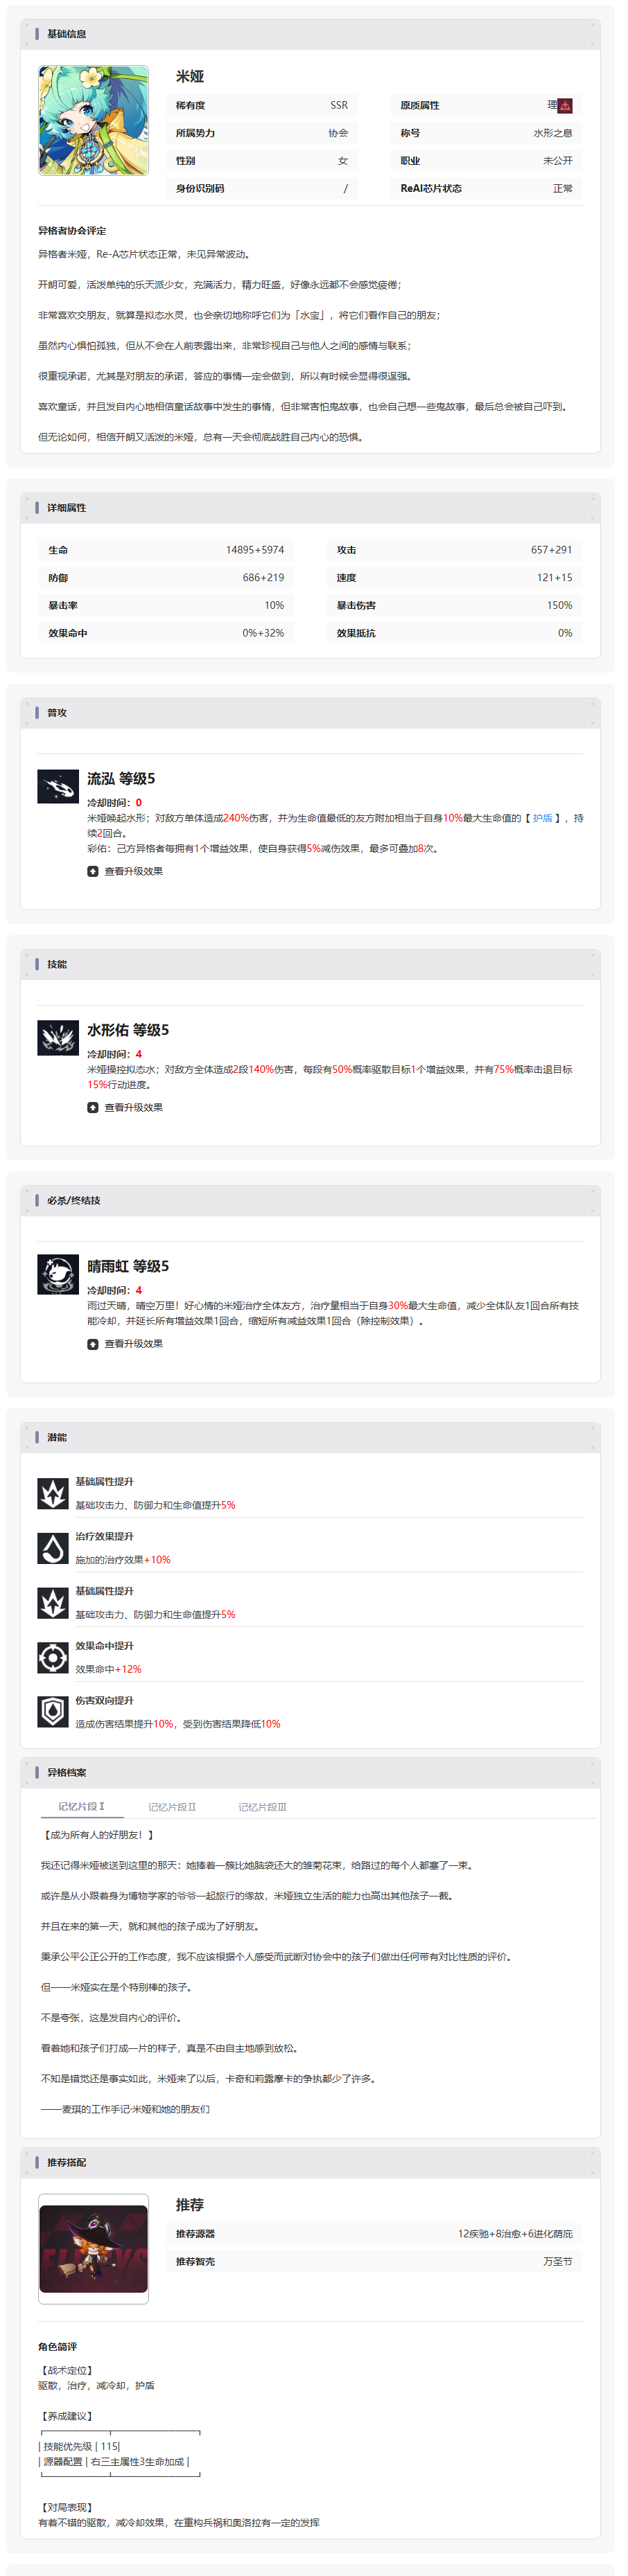Click the 流泓 normal attack skill icon

tap(58, 786)
